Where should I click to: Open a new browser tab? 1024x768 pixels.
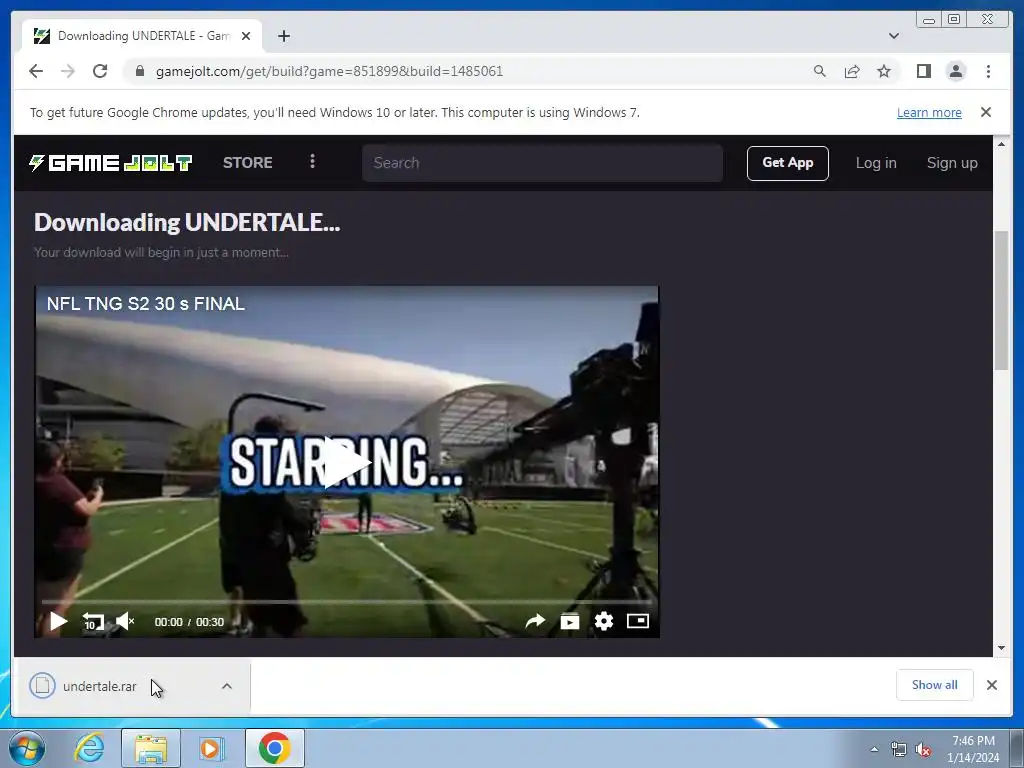click(283, 36)
